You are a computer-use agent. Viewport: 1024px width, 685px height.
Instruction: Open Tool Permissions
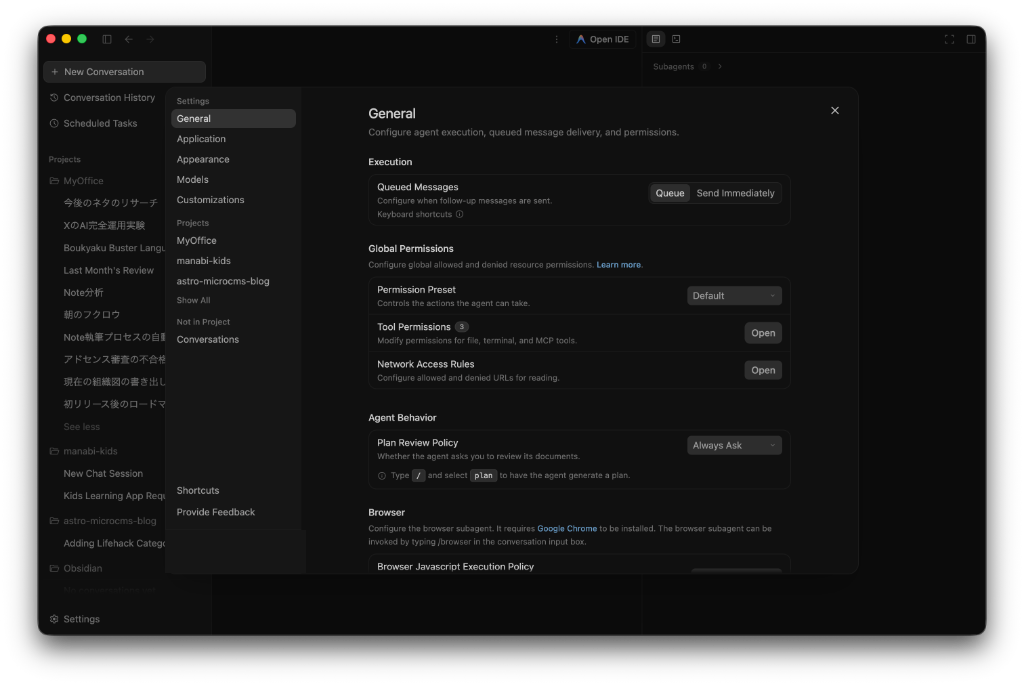point(763,333)
